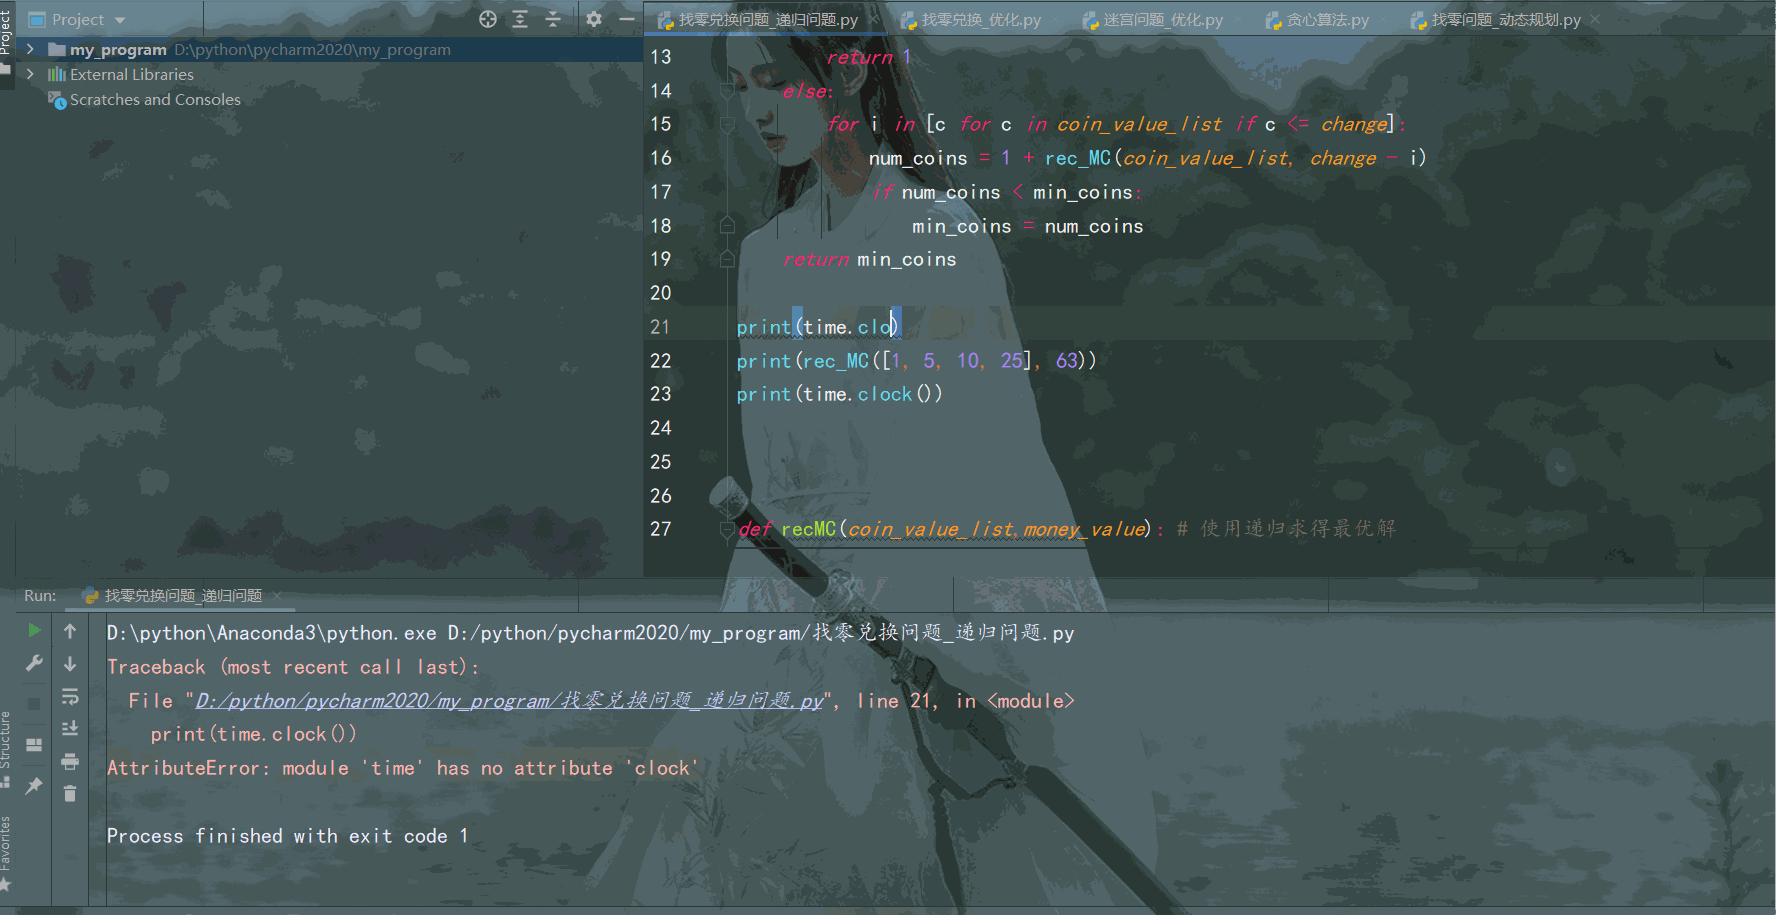Image resolution: width=1776 pixels, height=915 pixels.
Task: Click the restore layout icon in Run panel
Action: [x=34, y=745]
